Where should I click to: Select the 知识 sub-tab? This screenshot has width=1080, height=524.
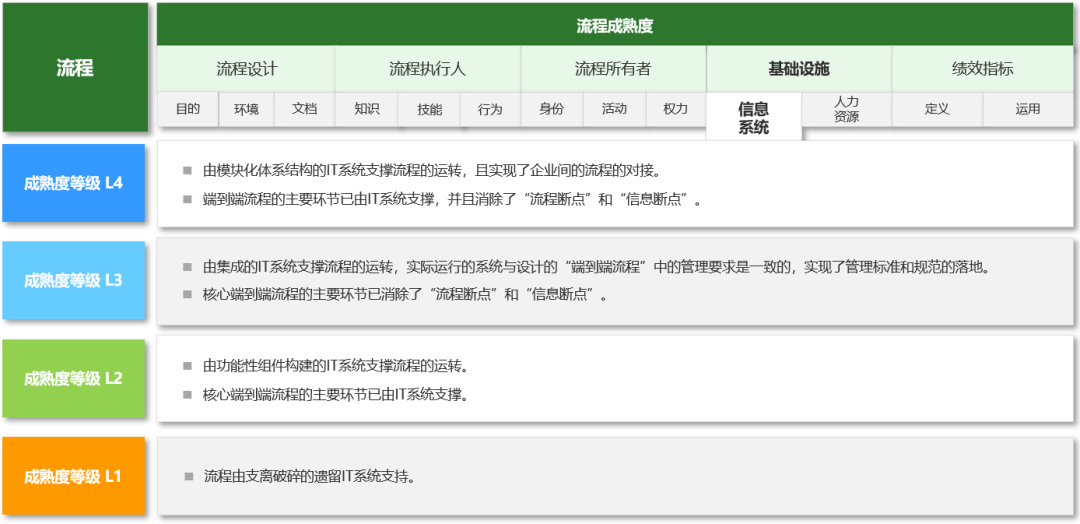[366, 109]
